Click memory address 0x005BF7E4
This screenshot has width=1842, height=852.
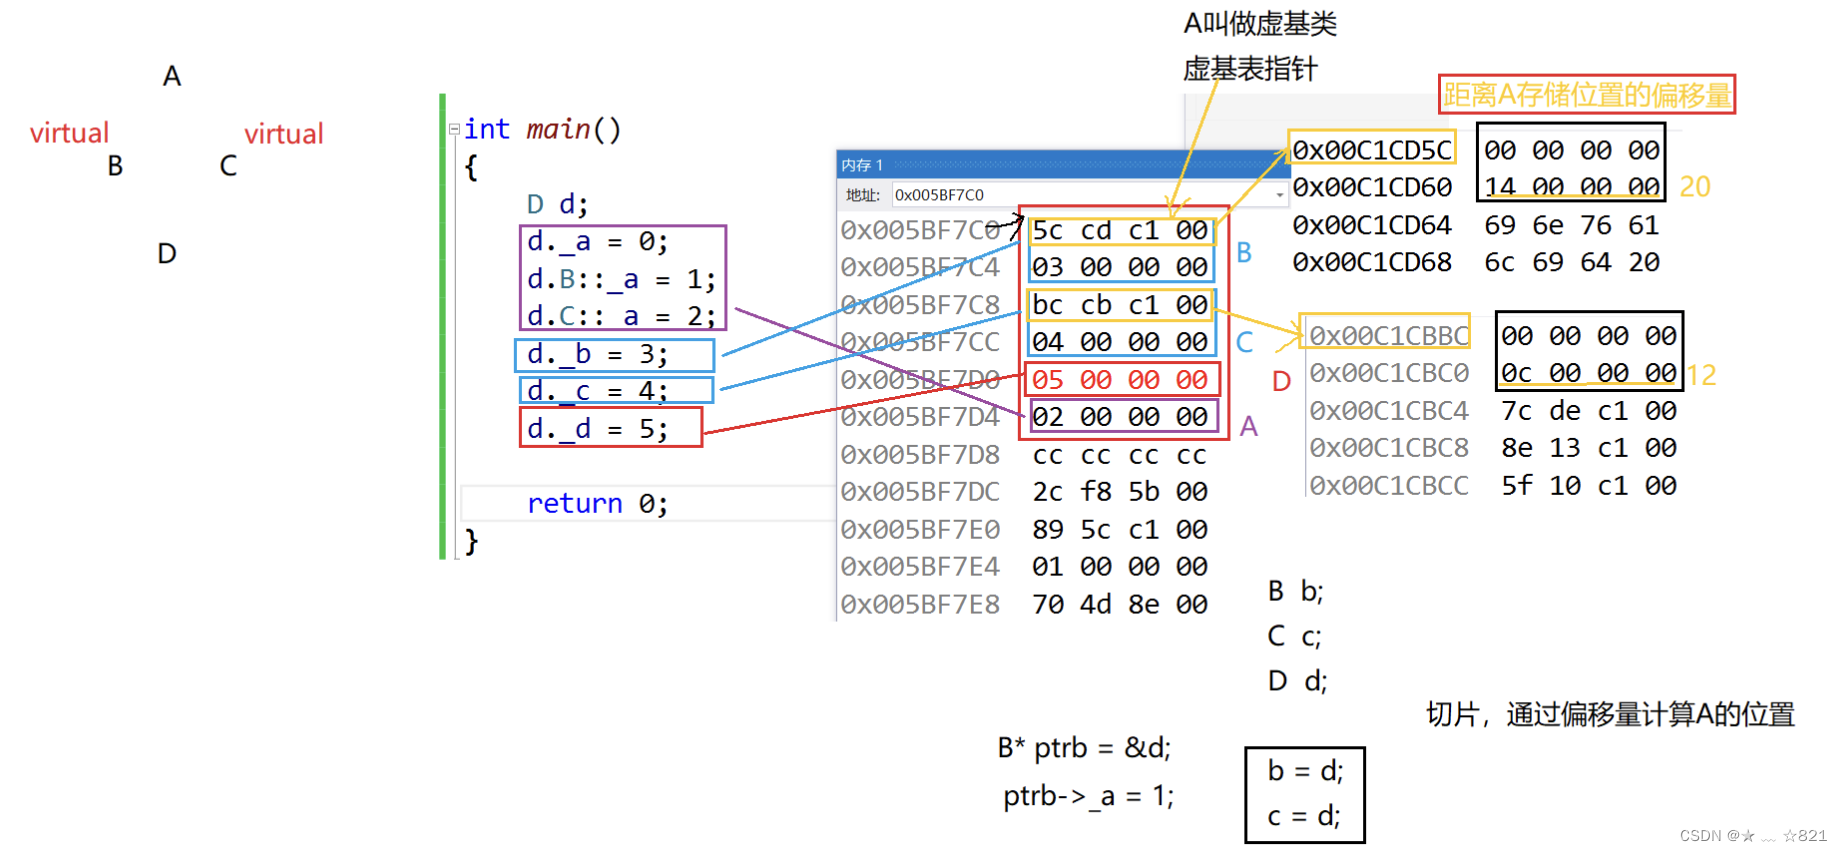click(x=920, y=567)
